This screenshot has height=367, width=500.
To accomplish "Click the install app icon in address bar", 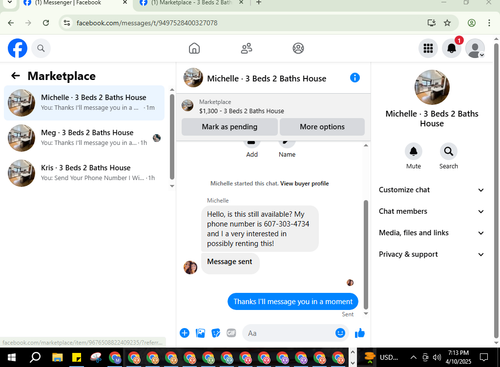I will [432, 23].
